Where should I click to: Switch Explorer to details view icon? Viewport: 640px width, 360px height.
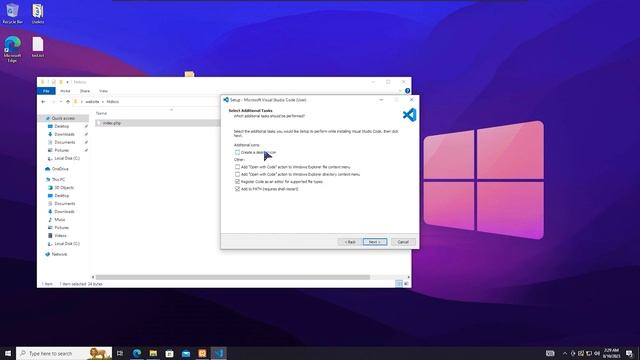pos(399,284)
